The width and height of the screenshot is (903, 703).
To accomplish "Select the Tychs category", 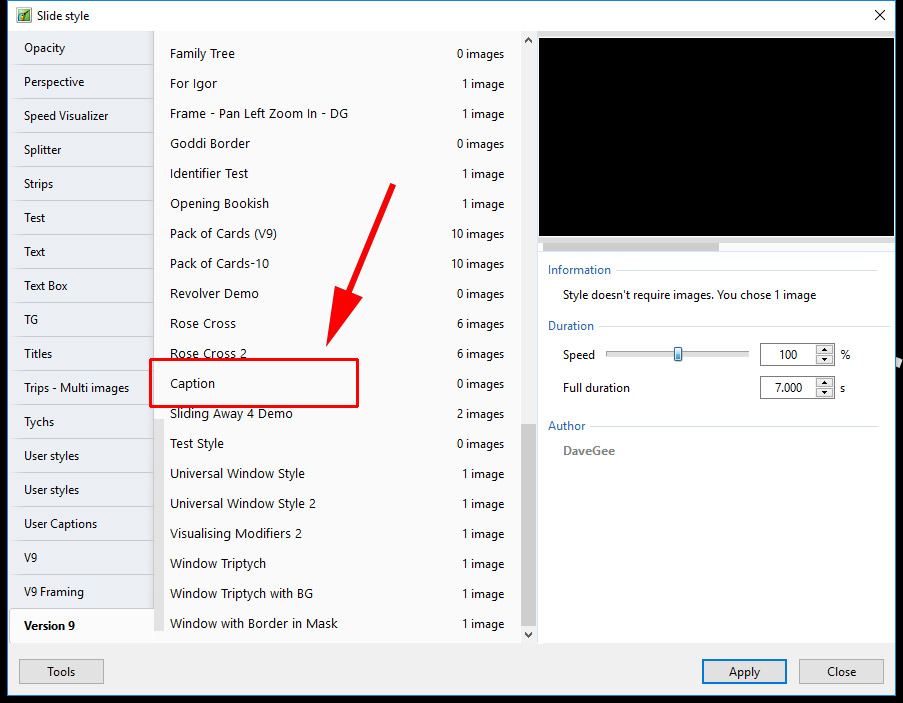I will coord(81,421).
